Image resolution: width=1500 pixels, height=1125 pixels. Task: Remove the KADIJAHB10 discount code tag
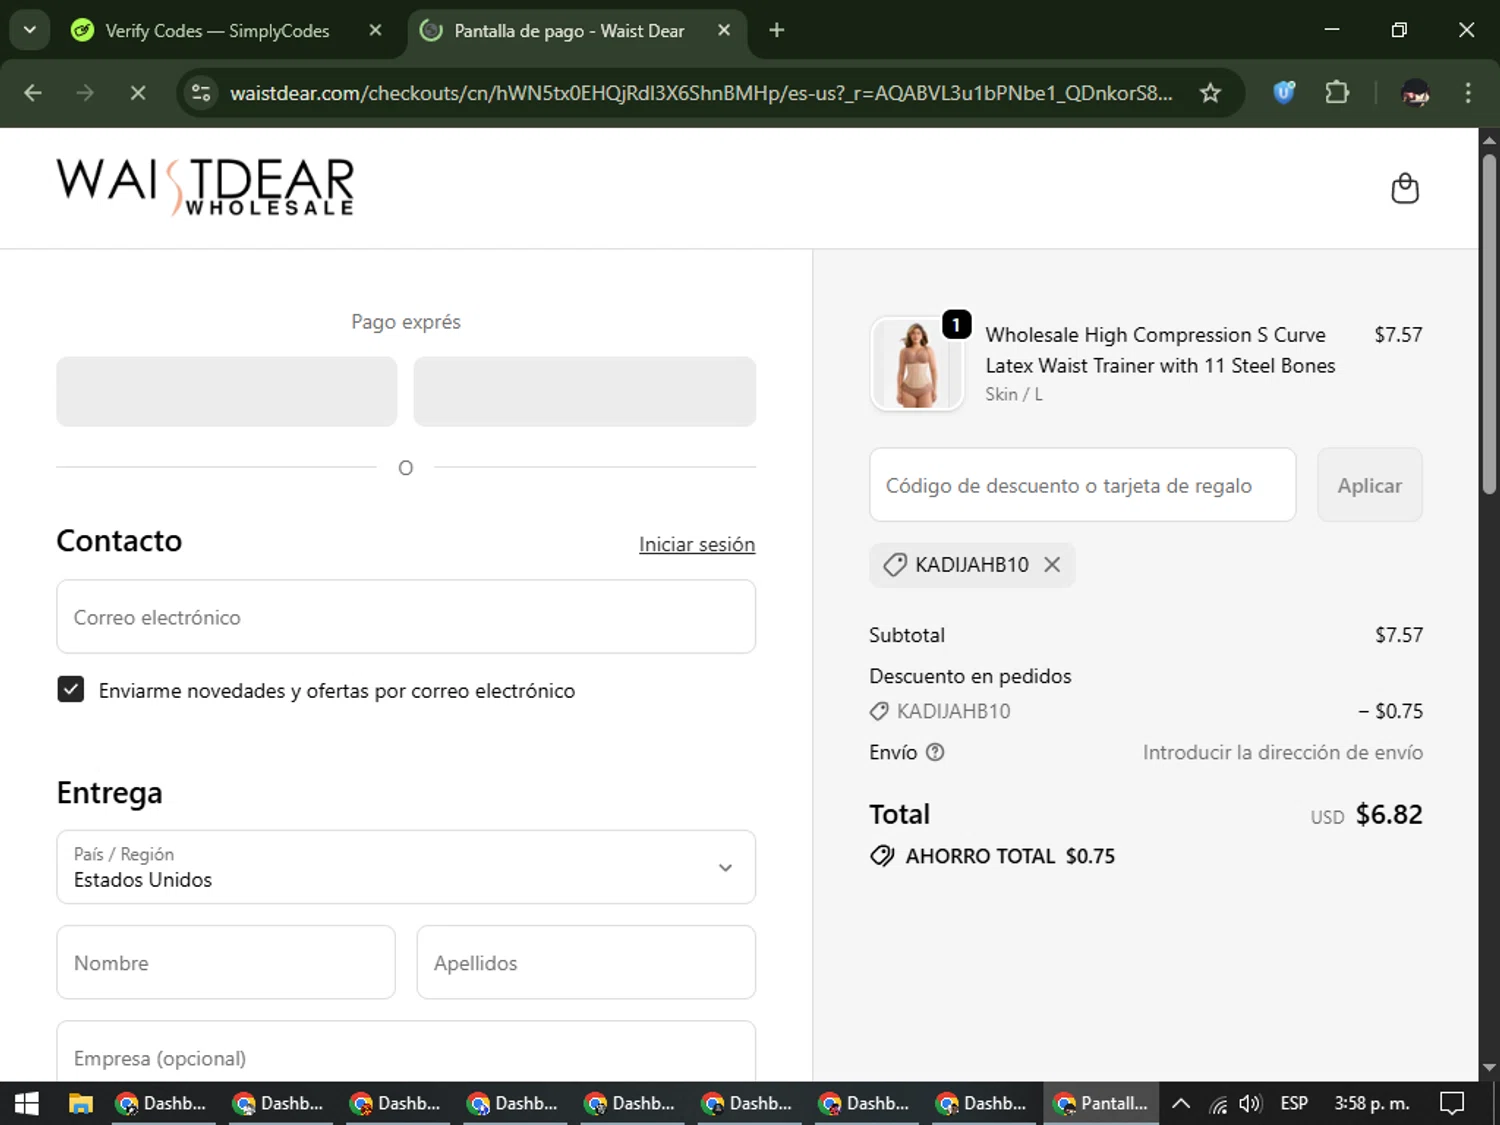(1052, 565)
